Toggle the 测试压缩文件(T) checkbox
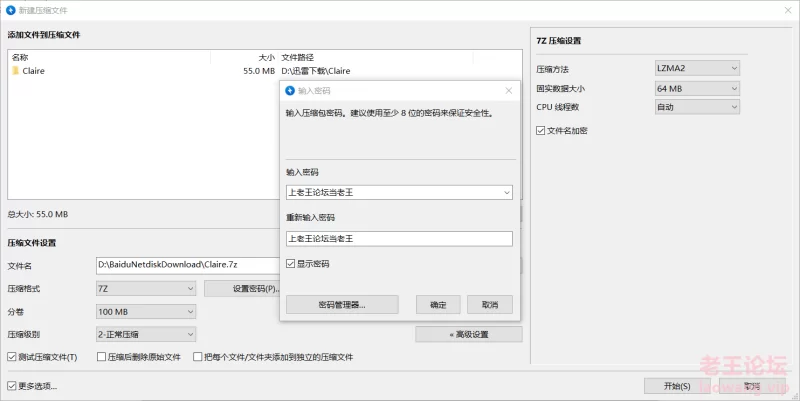The image size is (800, 401). click(12, 357)
